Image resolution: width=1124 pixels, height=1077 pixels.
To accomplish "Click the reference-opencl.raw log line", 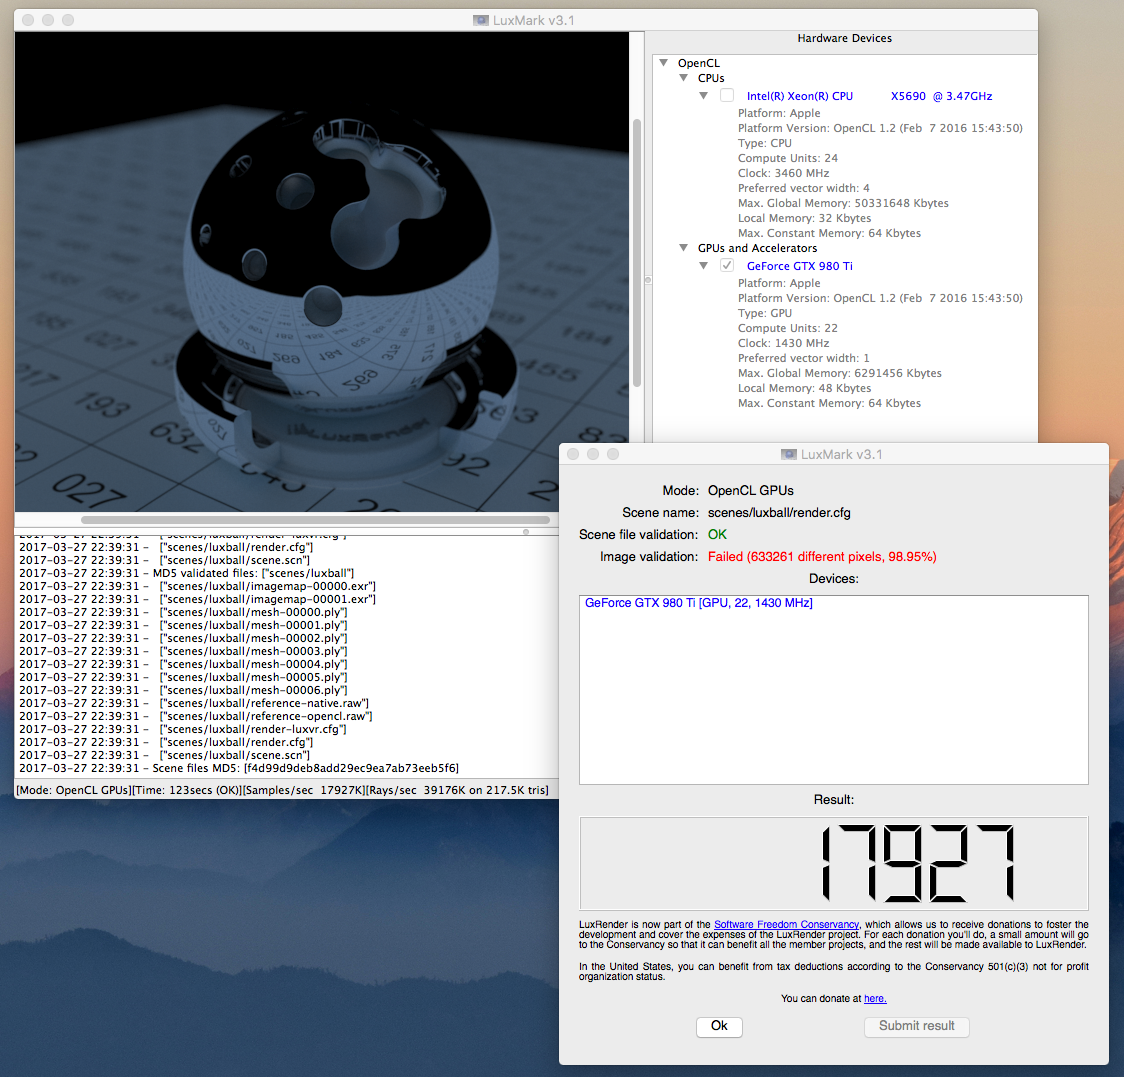I will coord(196,716).
